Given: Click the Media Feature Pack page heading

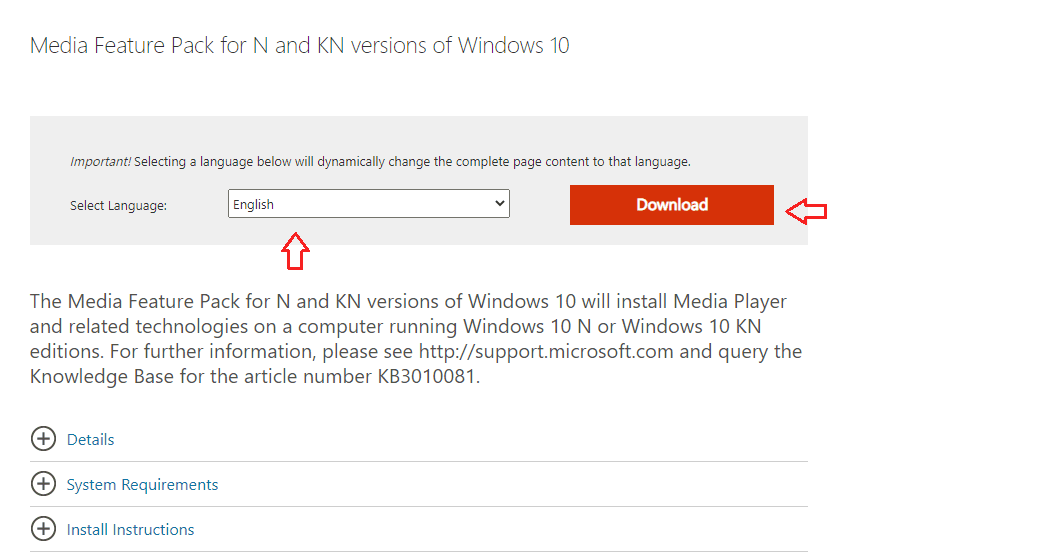Looking at the screenshot, I should tap(299, 46).
